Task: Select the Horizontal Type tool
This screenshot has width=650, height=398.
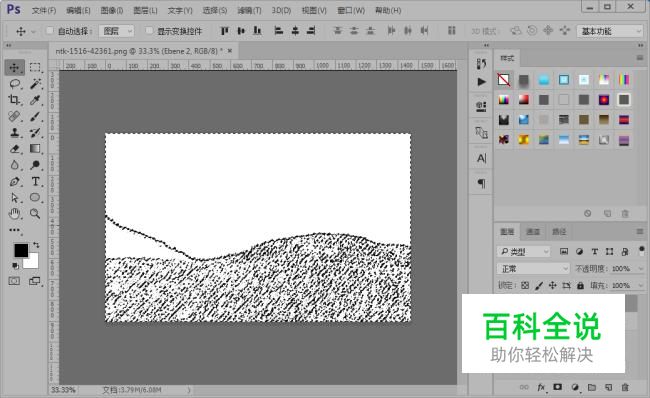Action: [x=36, y=182]
